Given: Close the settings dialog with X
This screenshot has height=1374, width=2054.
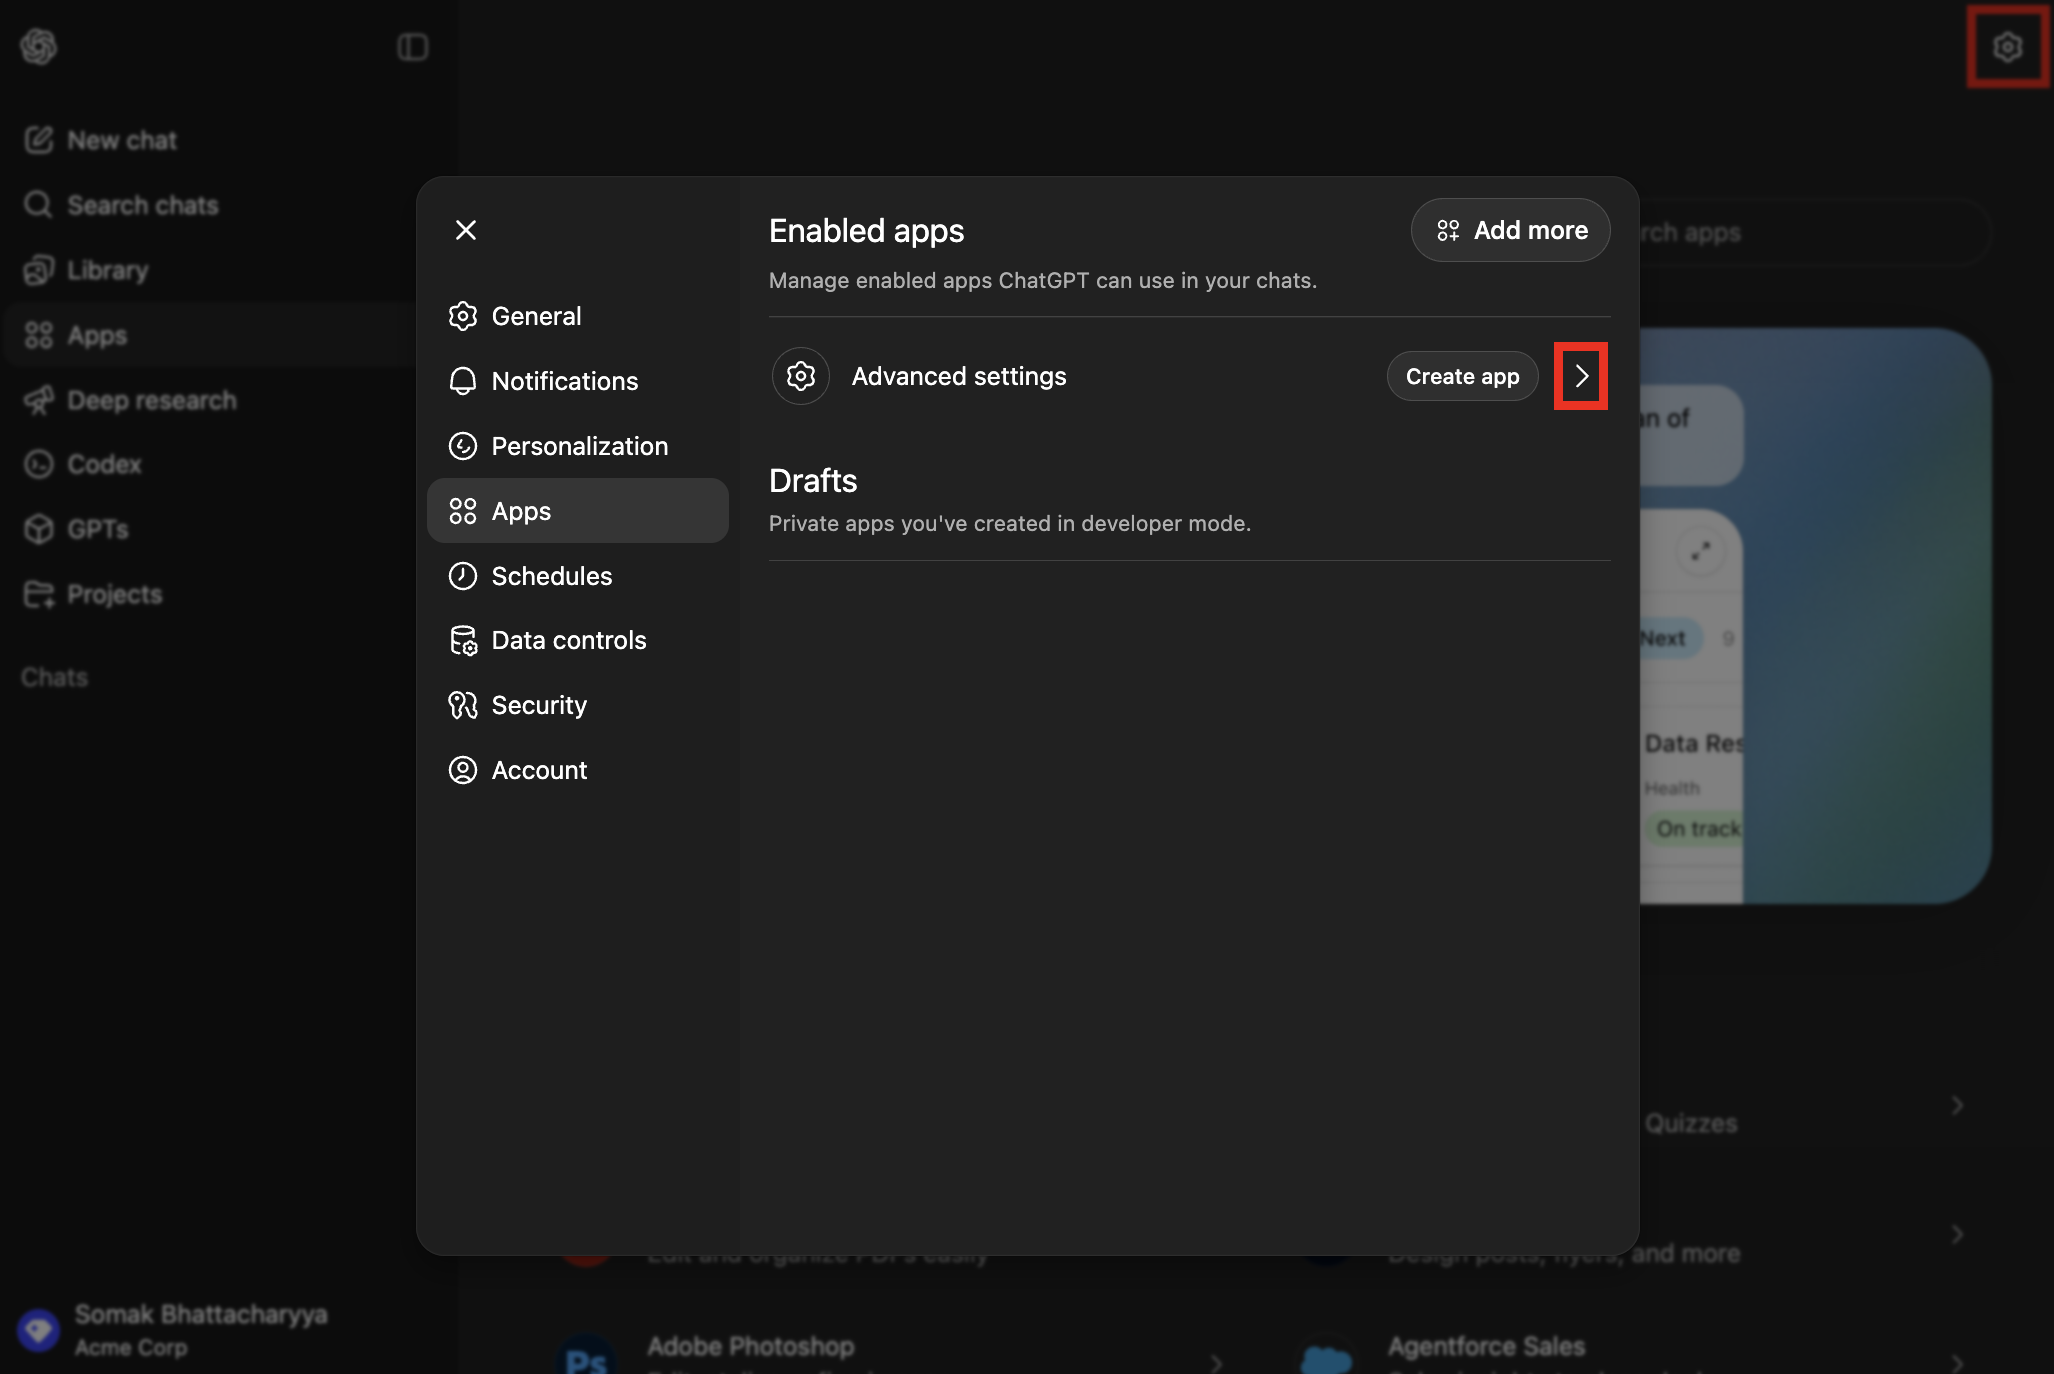Looking at the screenshot, I should (465, 230).
